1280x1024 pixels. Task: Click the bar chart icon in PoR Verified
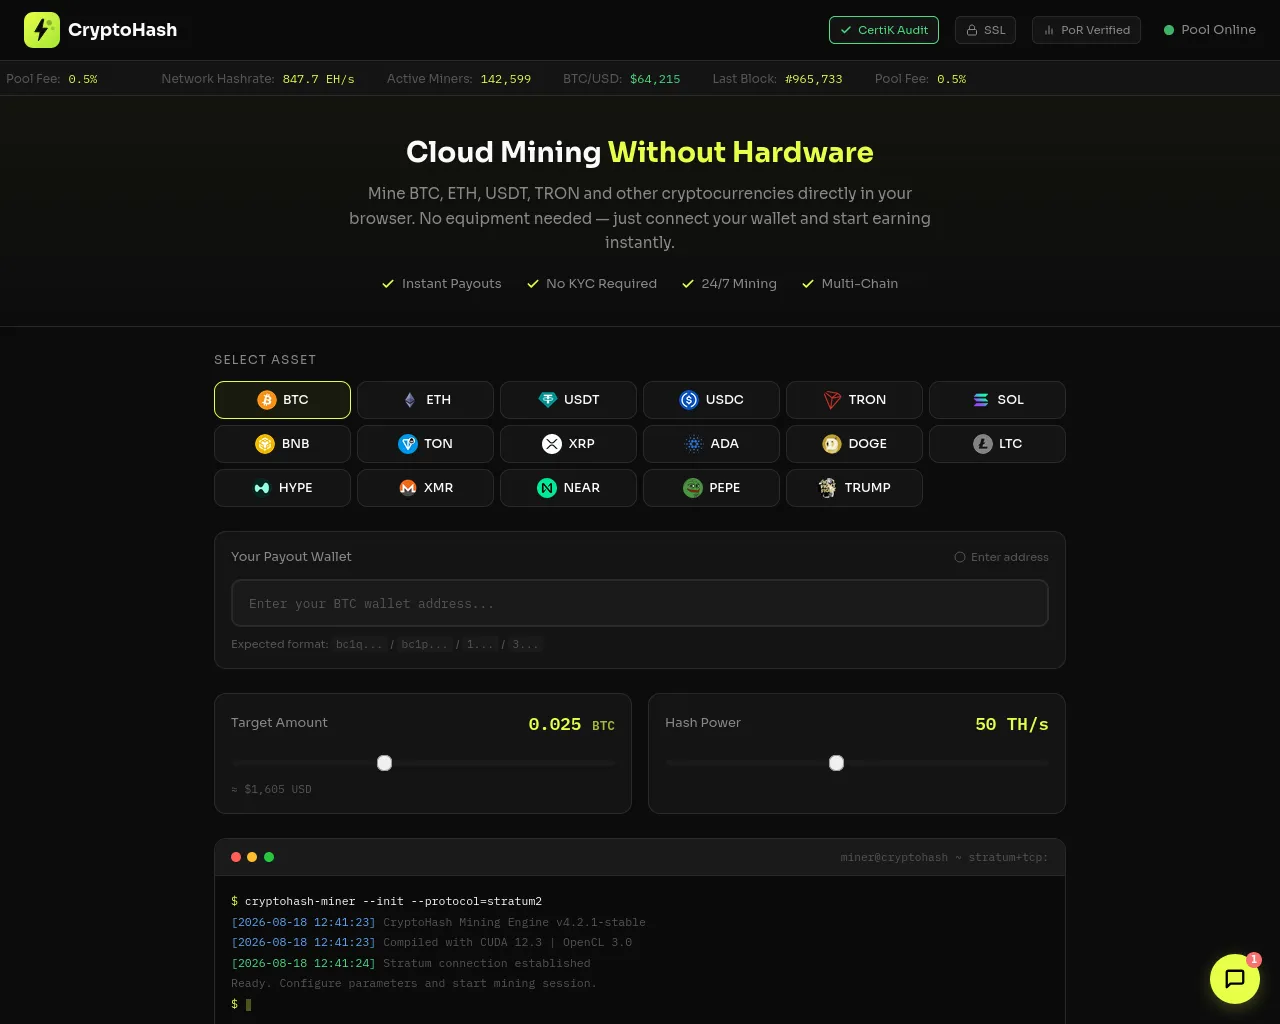pos(1049,30)
